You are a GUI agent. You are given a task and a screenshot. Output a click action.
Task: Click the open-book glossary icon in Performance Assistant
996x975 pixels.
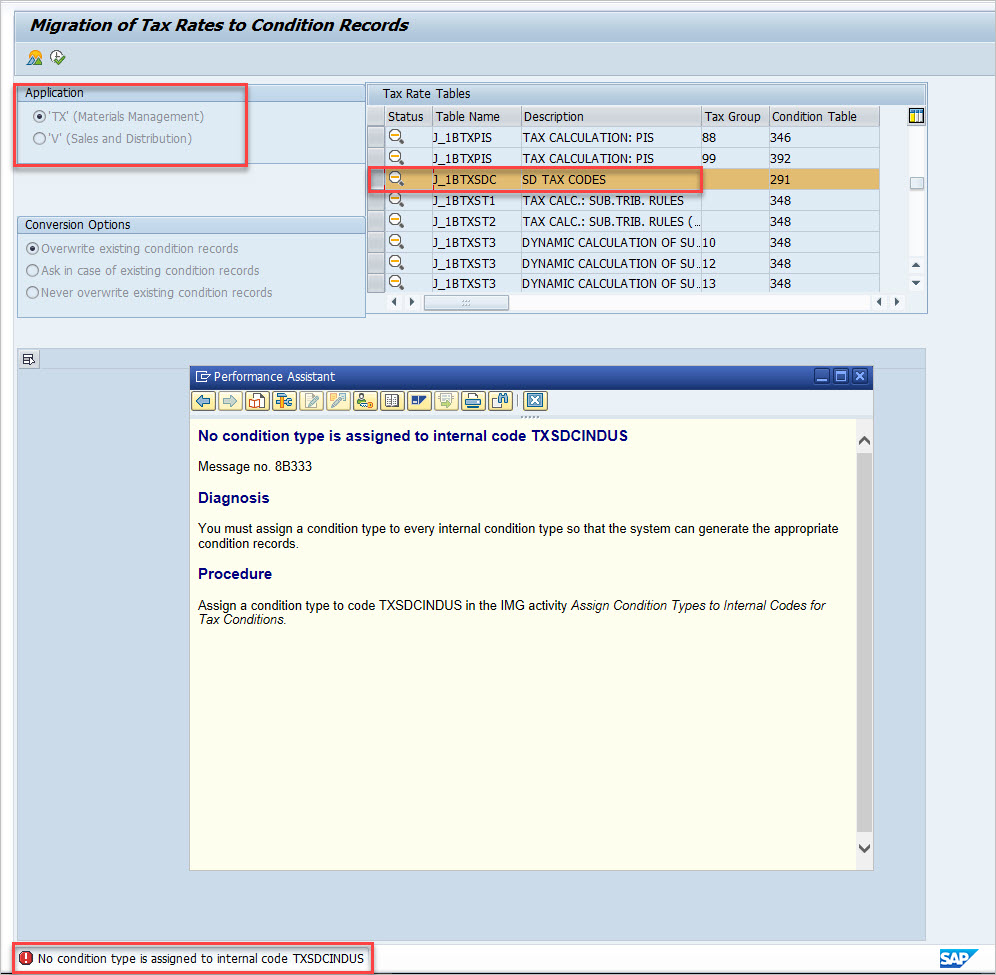pos(392,401)
